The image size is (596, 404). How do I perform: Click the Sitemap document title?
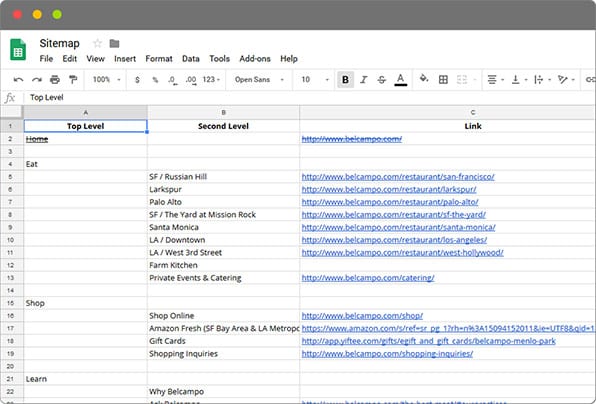click(60, 43)
